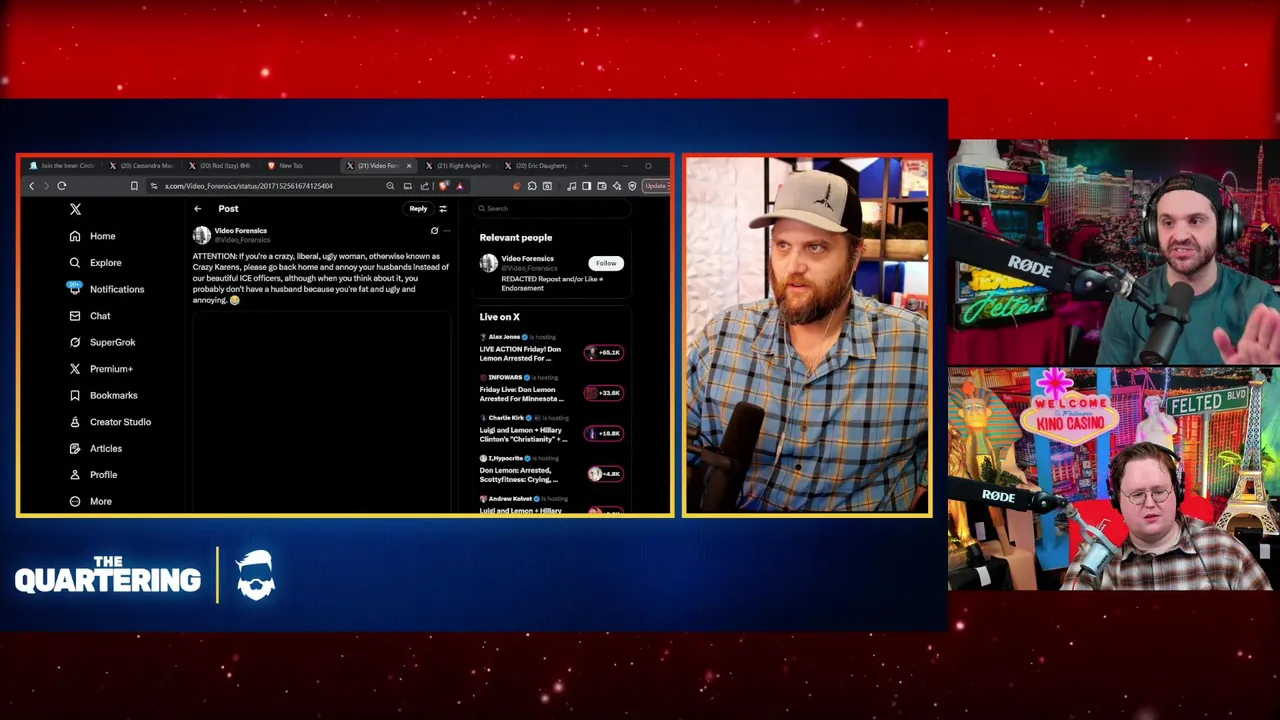Click the X search field
The image size is (1280, 720).
pos(553,208)
